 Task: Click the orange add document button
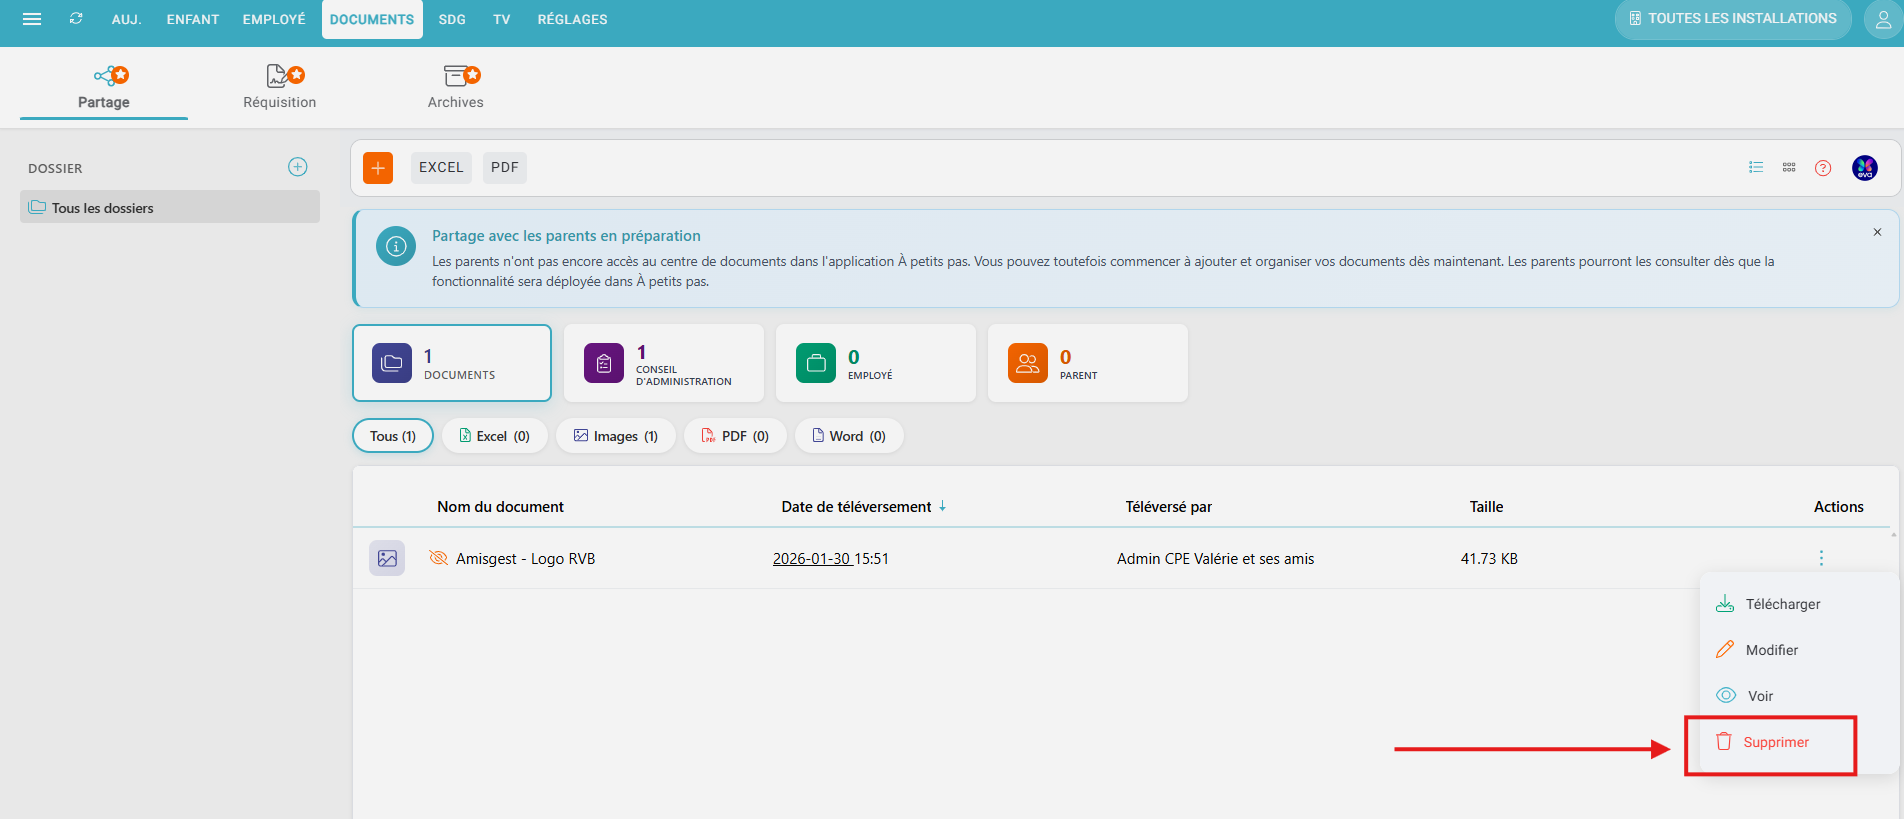pyautogui.click(x=378, y=168)
